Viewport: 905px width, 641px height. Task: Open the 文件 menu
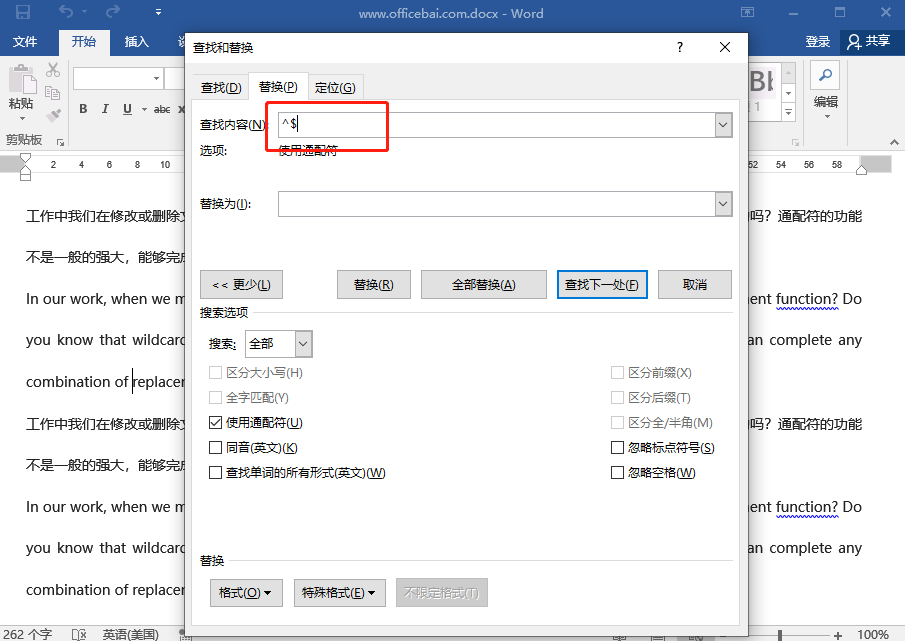(25, 42)
